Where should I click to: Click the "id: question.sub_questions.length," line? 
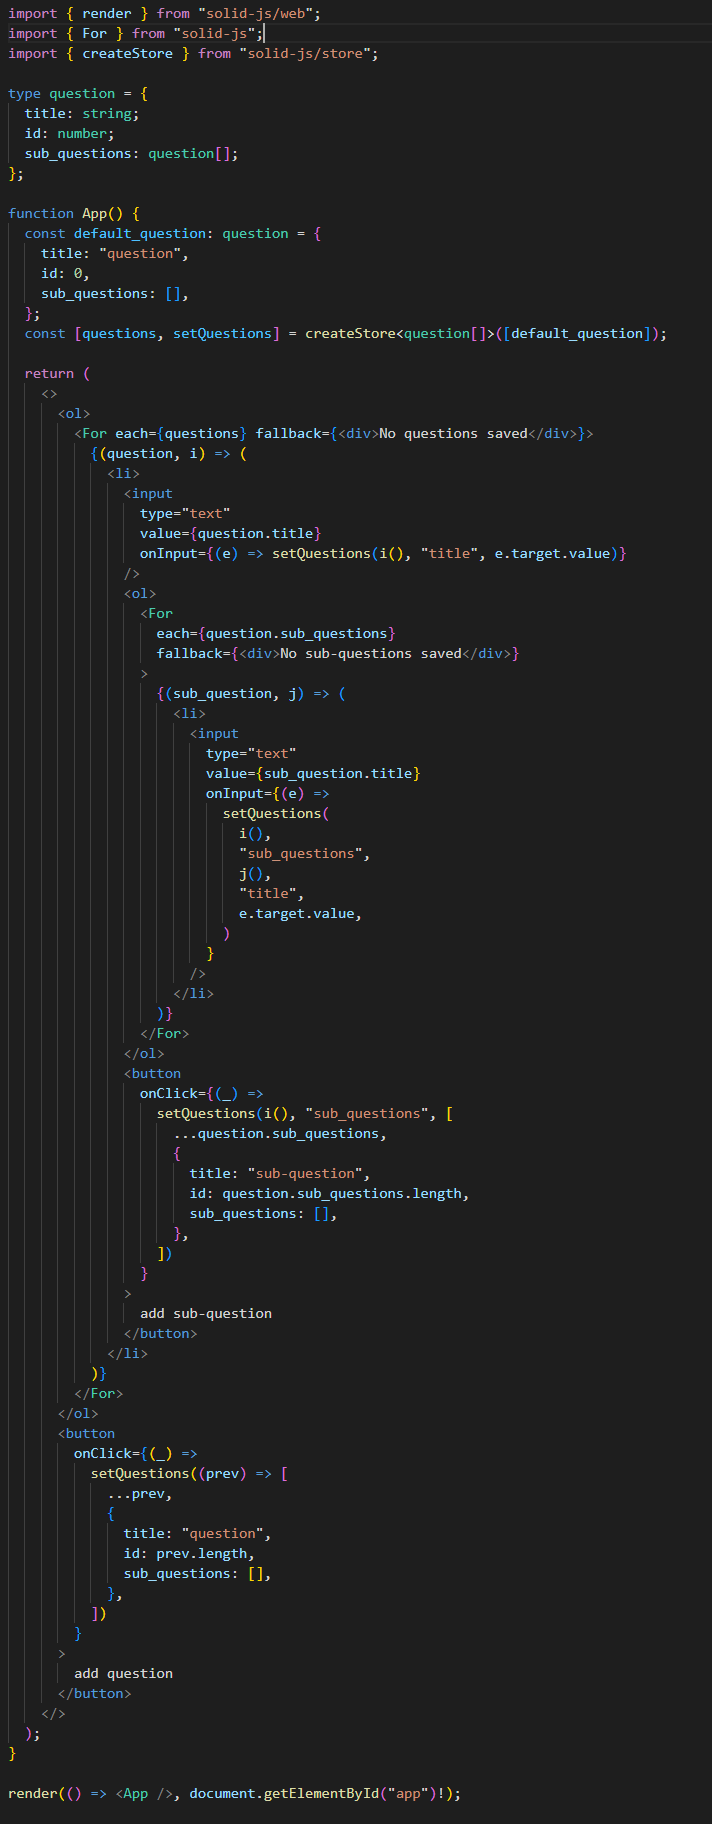[x=329, y=1193]
